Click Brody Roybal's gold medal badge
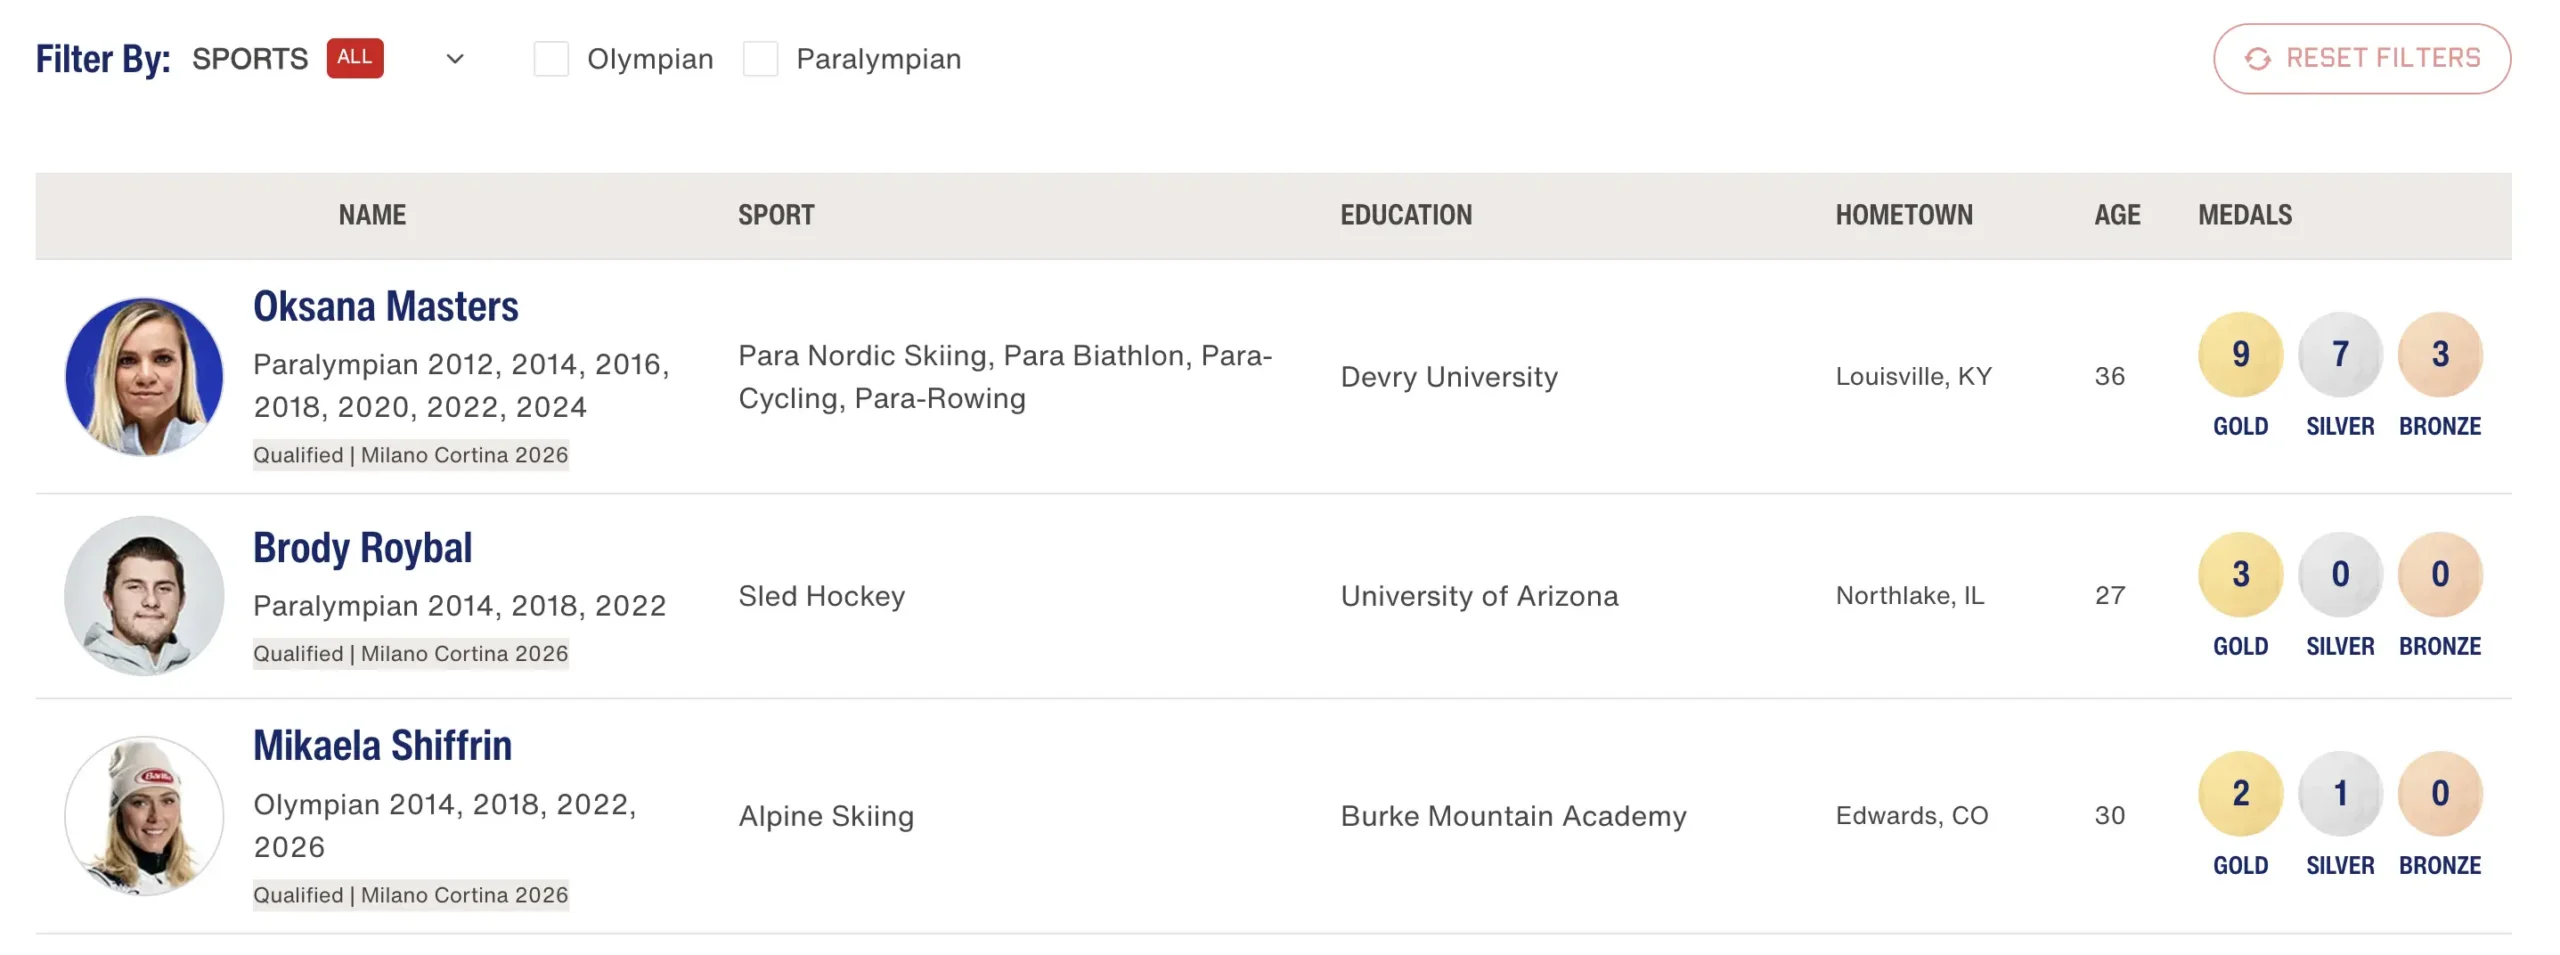Screen dimensions: 2560x955 (2239, 574)
